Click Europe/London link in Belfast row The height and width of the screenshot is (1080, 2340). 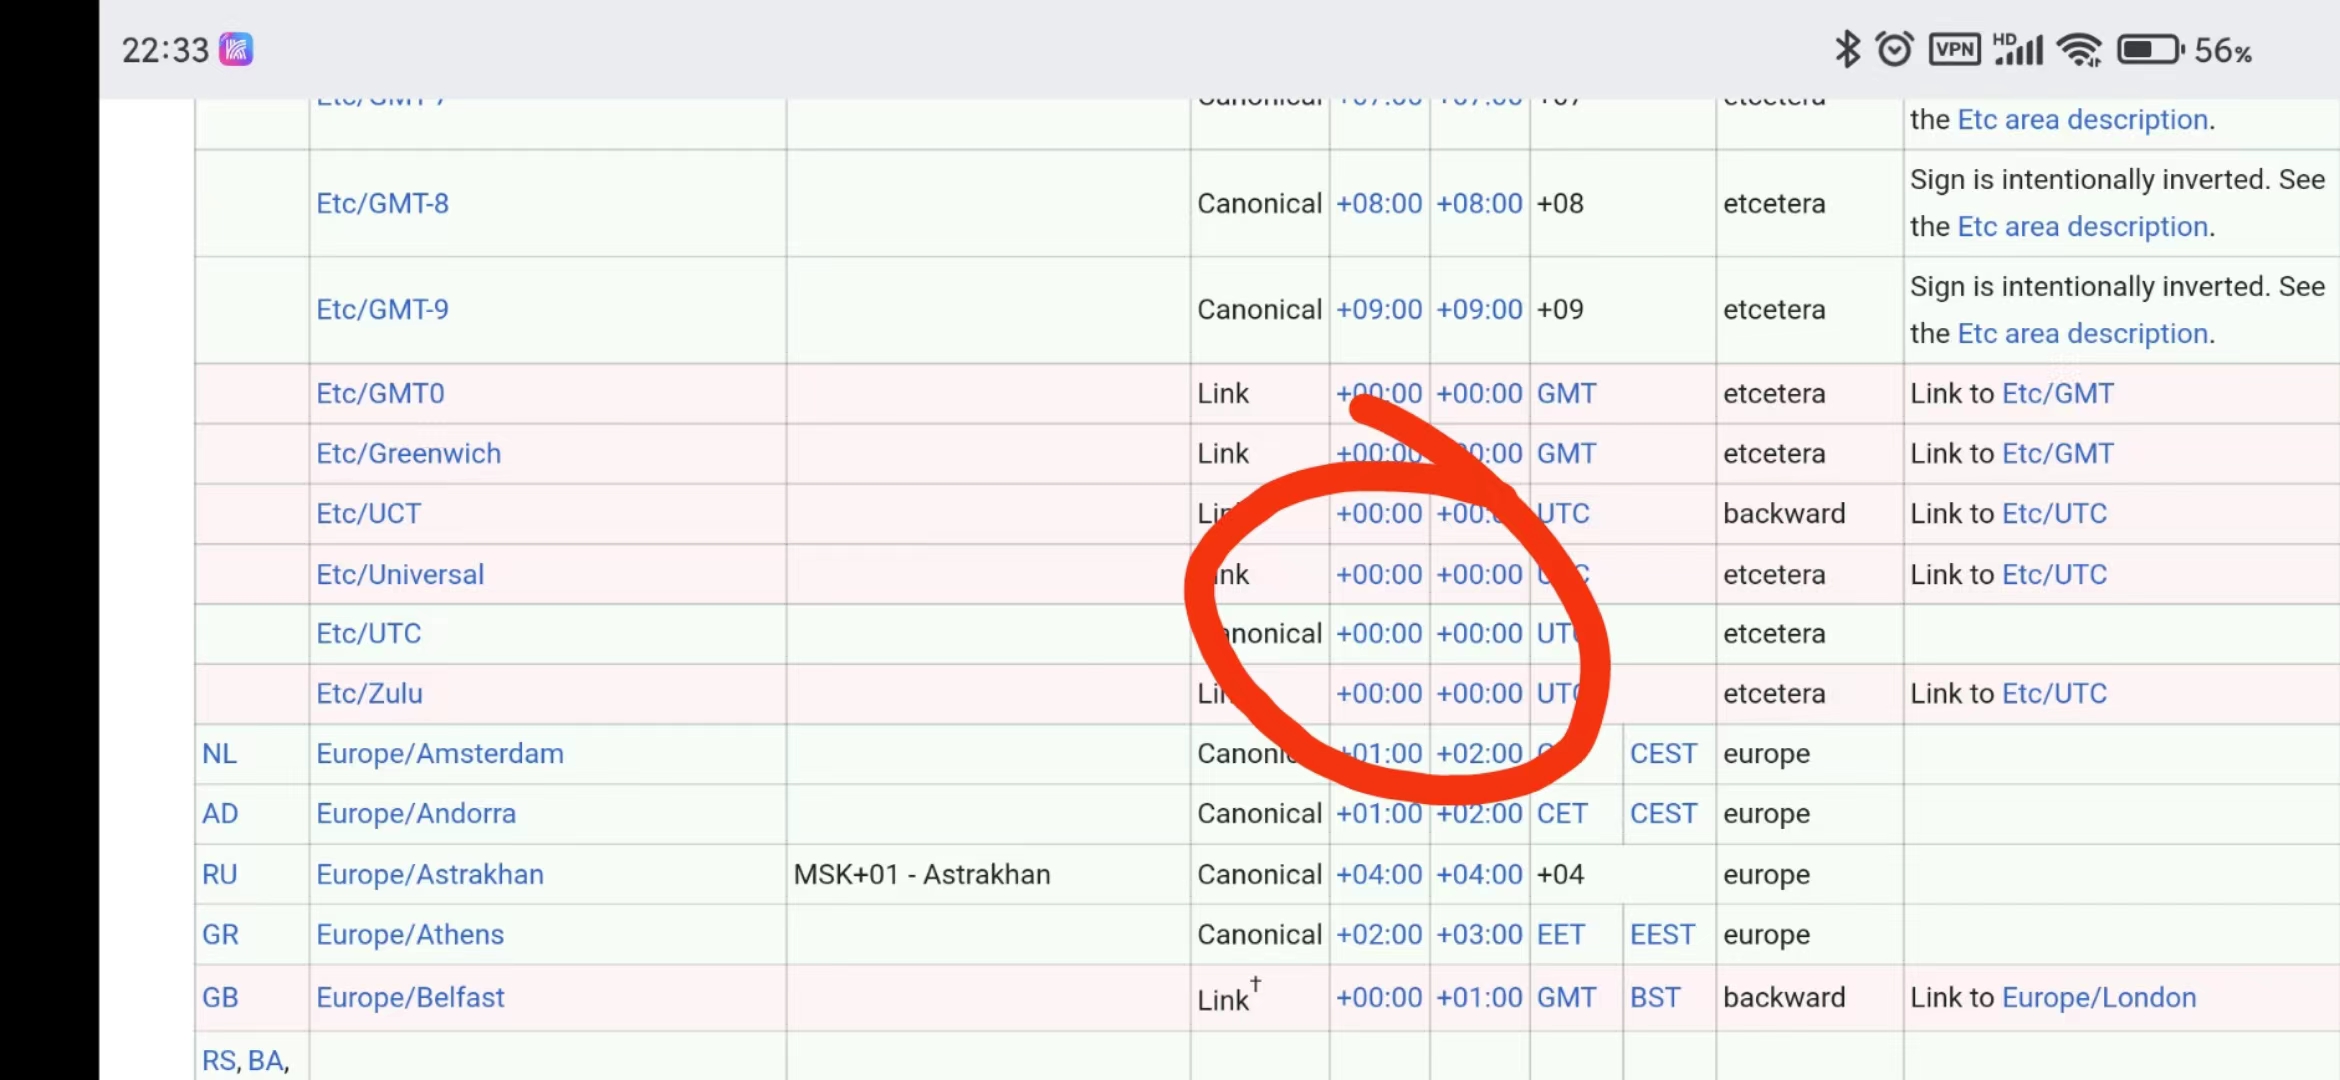[x=2099, y=997]
